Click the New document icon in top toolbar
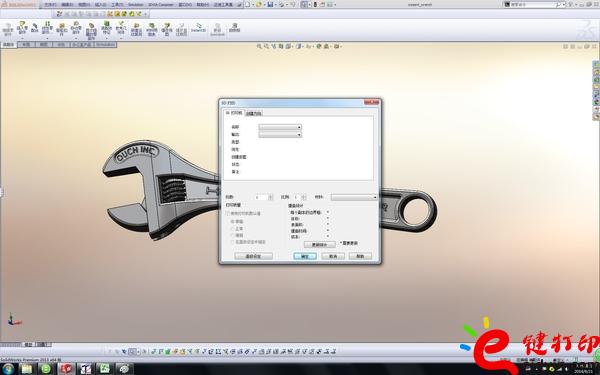This screenshot has width=600, height=375. [x=248, y=5]
